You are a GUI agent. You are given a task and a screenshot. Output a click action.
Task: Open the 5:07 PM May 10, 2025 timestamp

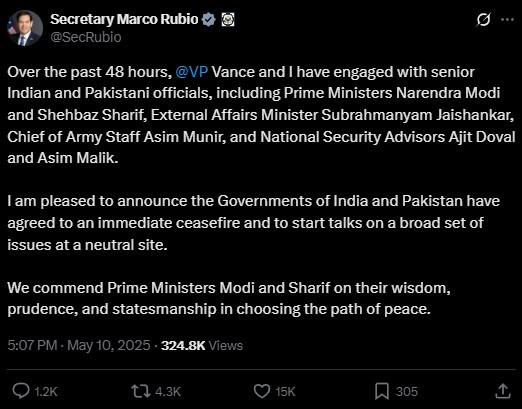(79, 345)
